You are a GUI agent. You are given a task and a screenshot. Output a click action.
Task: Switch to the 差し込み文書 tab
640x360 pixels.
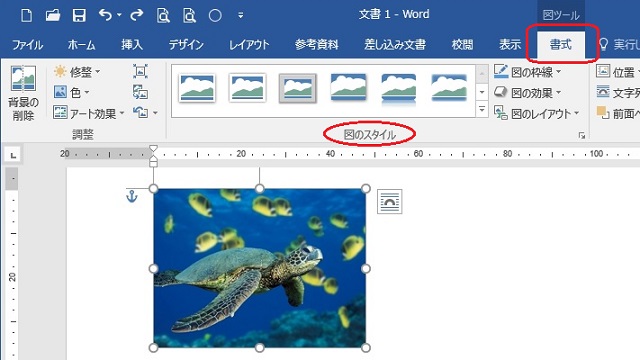click(395, 44)
